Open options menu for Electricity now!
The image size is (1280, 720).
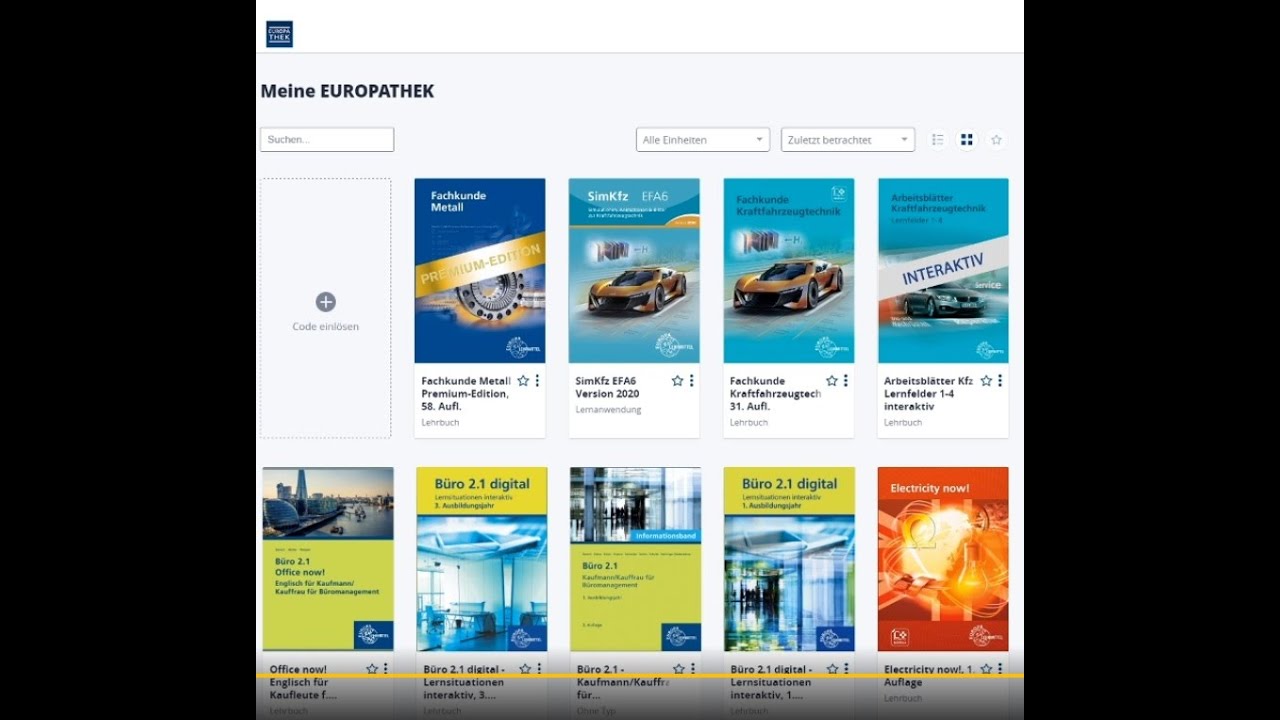click(1000, 669)
